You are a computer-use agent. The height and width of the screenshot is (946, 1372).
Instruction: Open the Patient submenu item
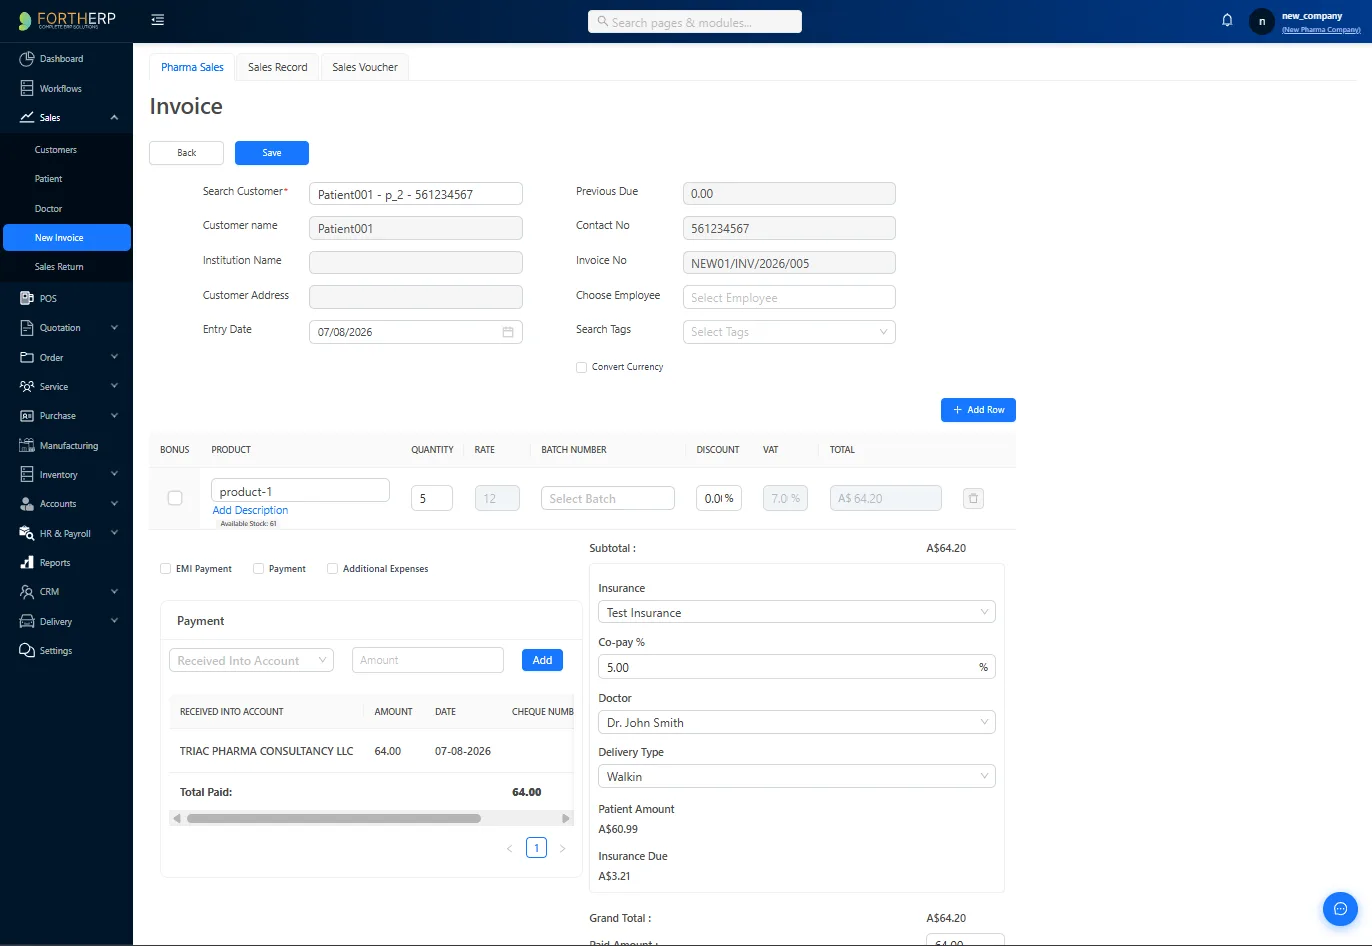click(48, 179)
